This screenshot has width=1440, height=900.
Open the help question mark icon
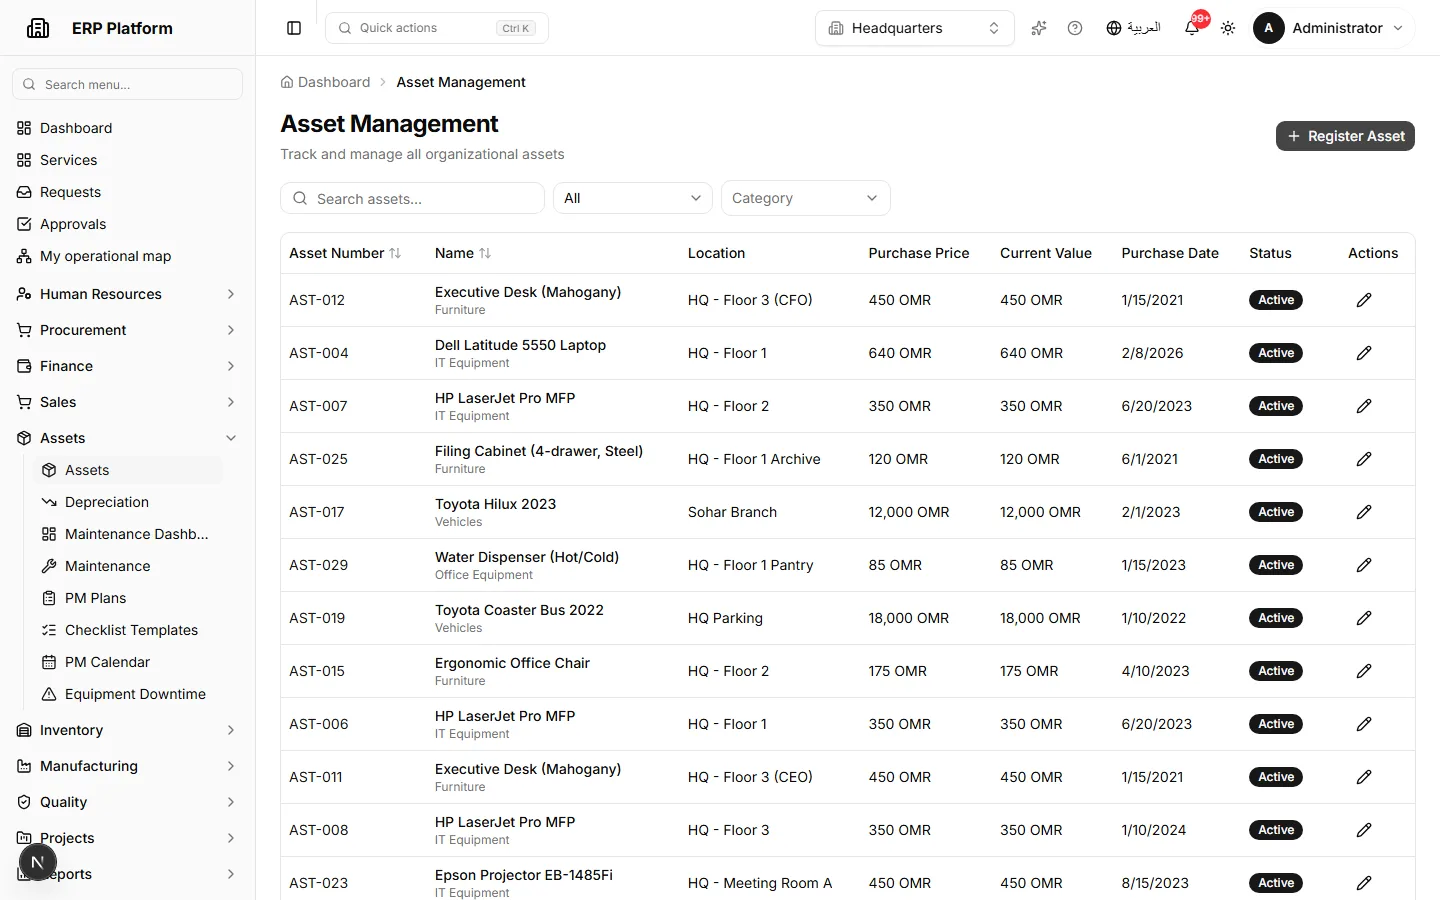(x=1075, y=28)
